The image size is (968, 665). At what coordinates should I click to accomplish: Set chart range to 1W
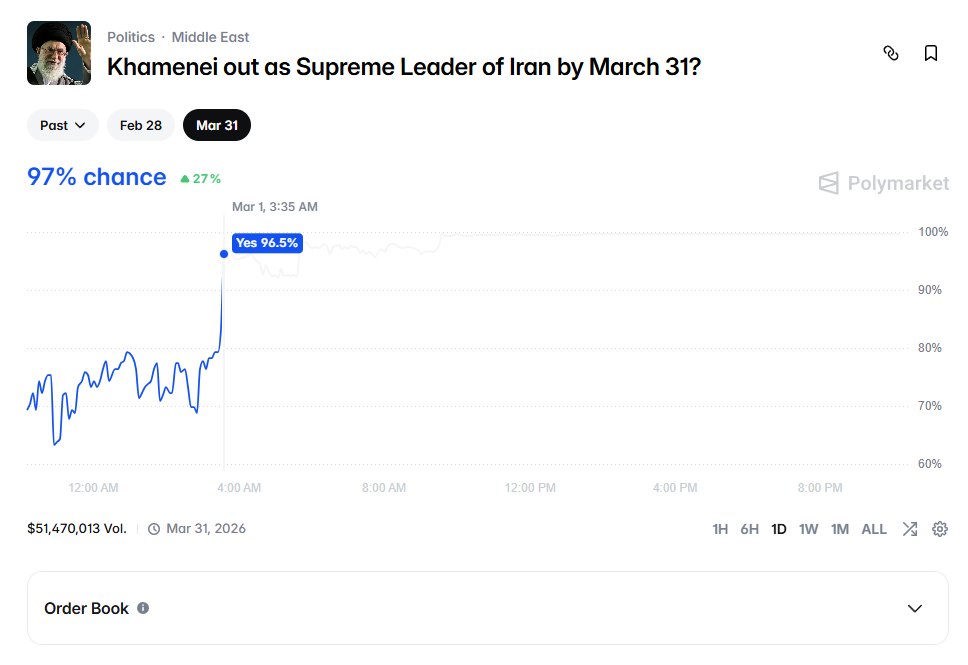tap(809, 529)
